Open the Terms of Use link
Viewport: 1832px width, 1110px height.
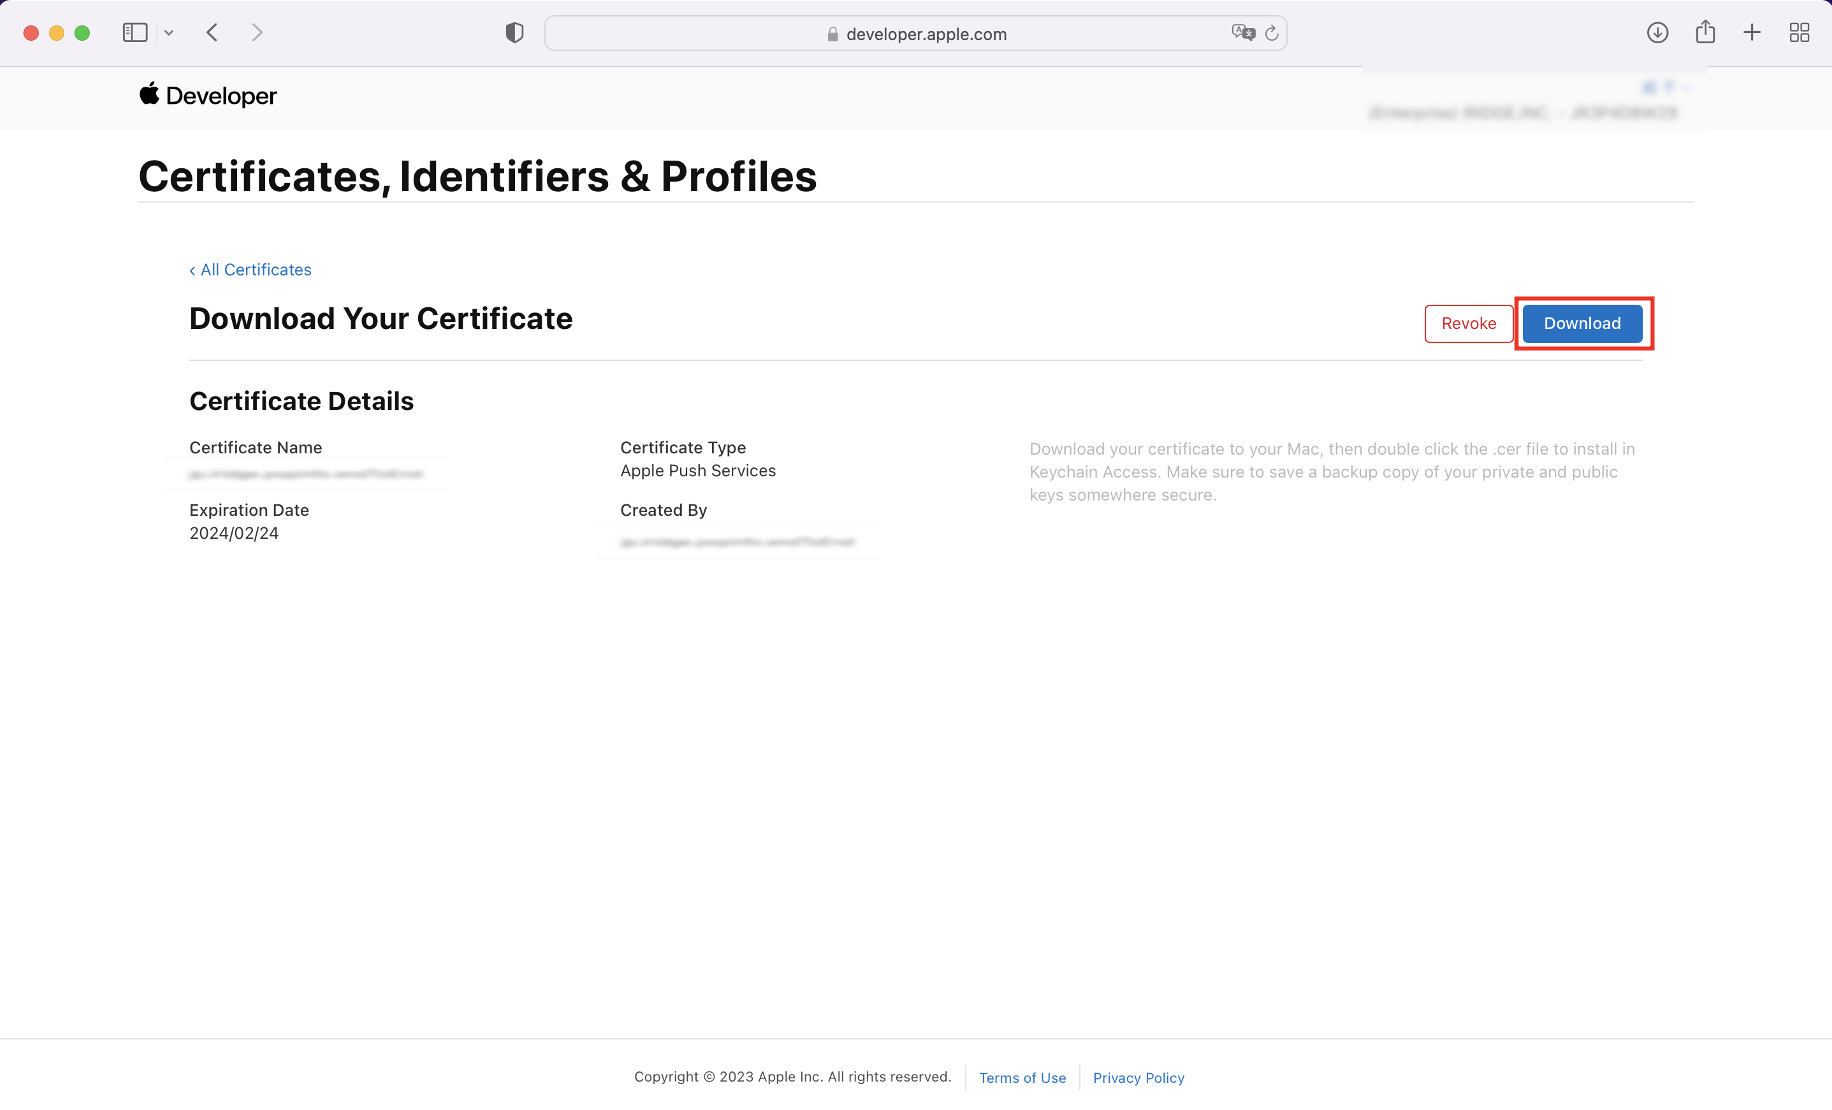click(x=1022, y=1077)
